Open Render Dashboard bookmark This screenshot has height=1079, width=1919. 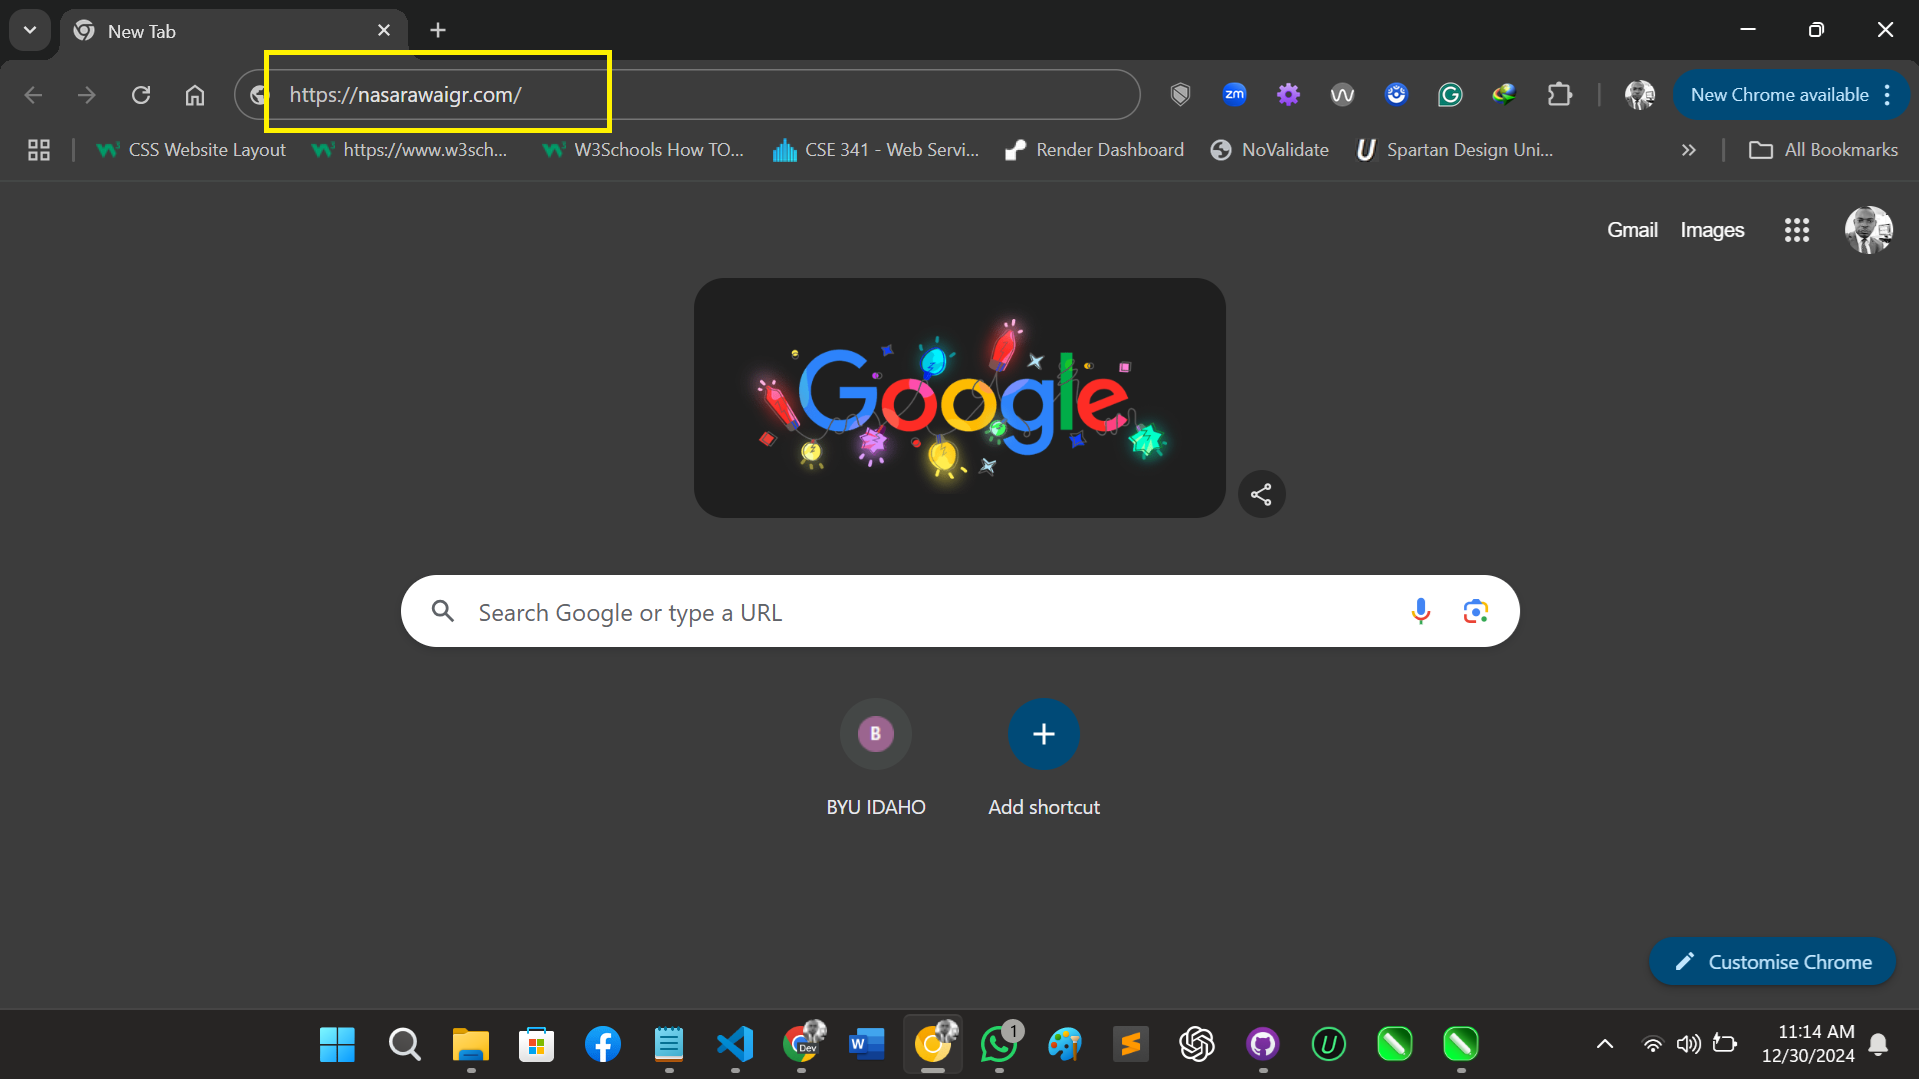coord(1095,150)
